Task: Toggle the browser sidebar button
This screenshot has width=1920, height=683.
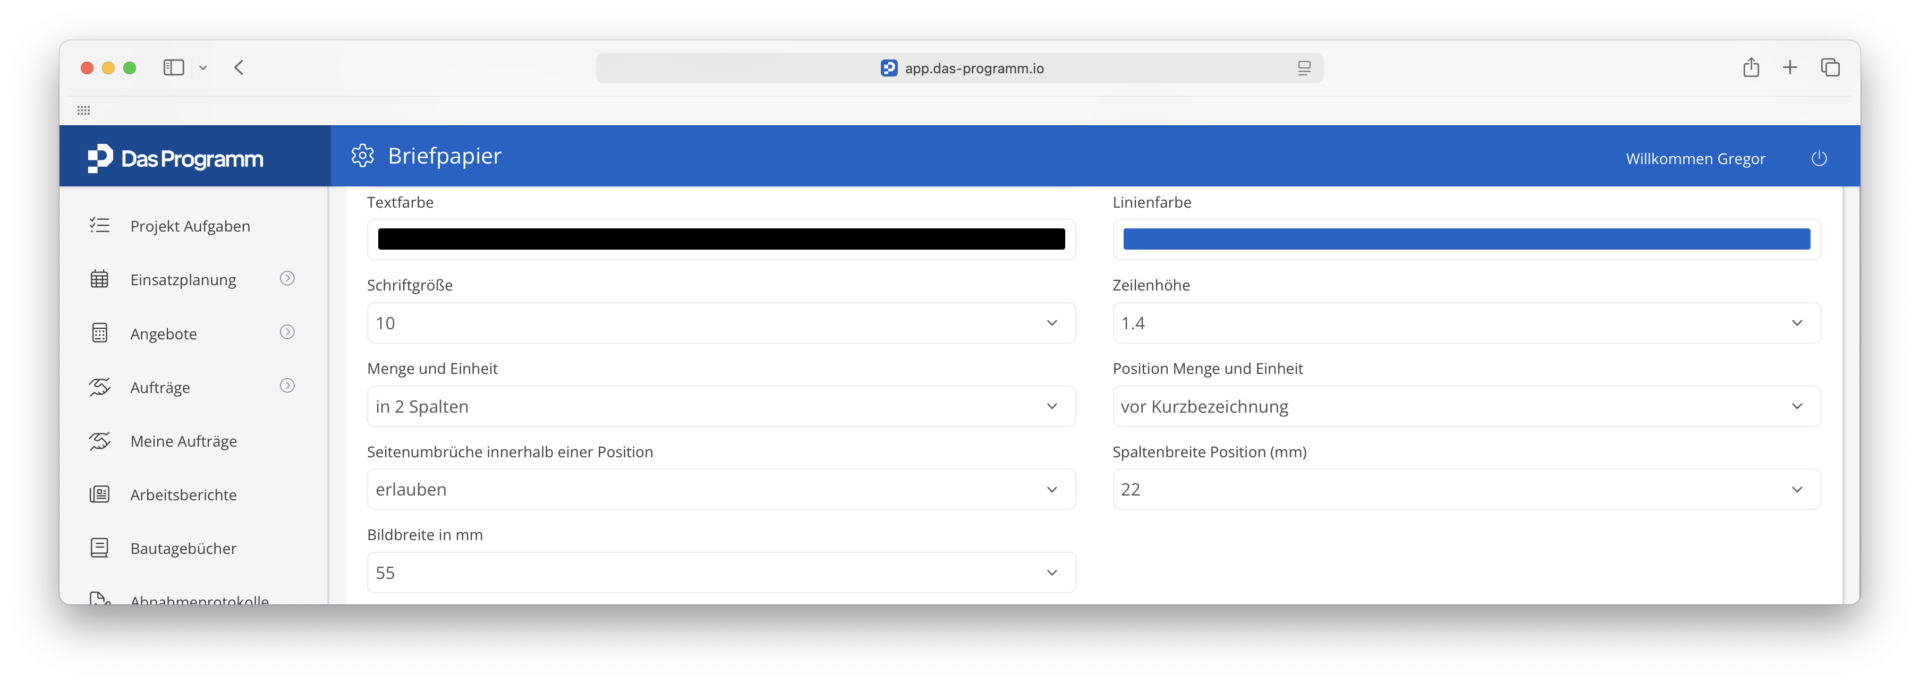Action: pyautogui.click(x=174, y=67)
